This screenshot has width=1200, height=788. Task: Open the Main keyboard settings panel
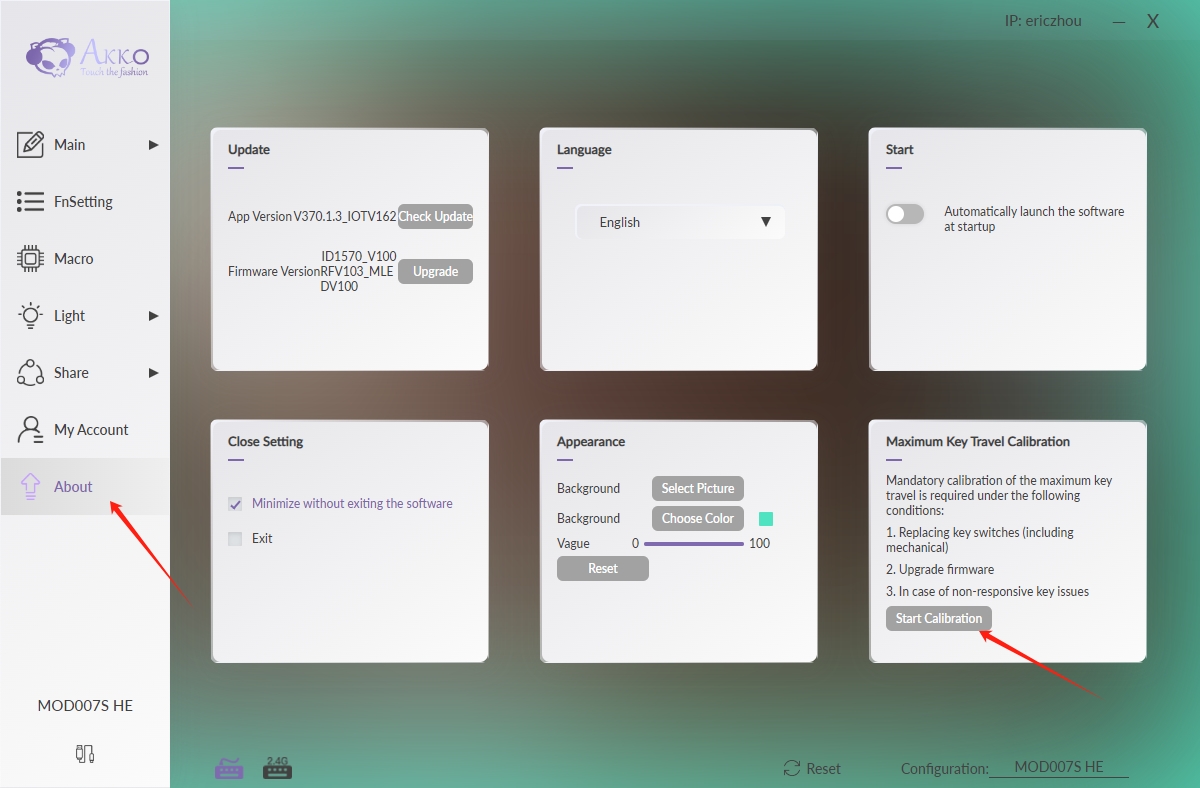(x=70, y=144)
